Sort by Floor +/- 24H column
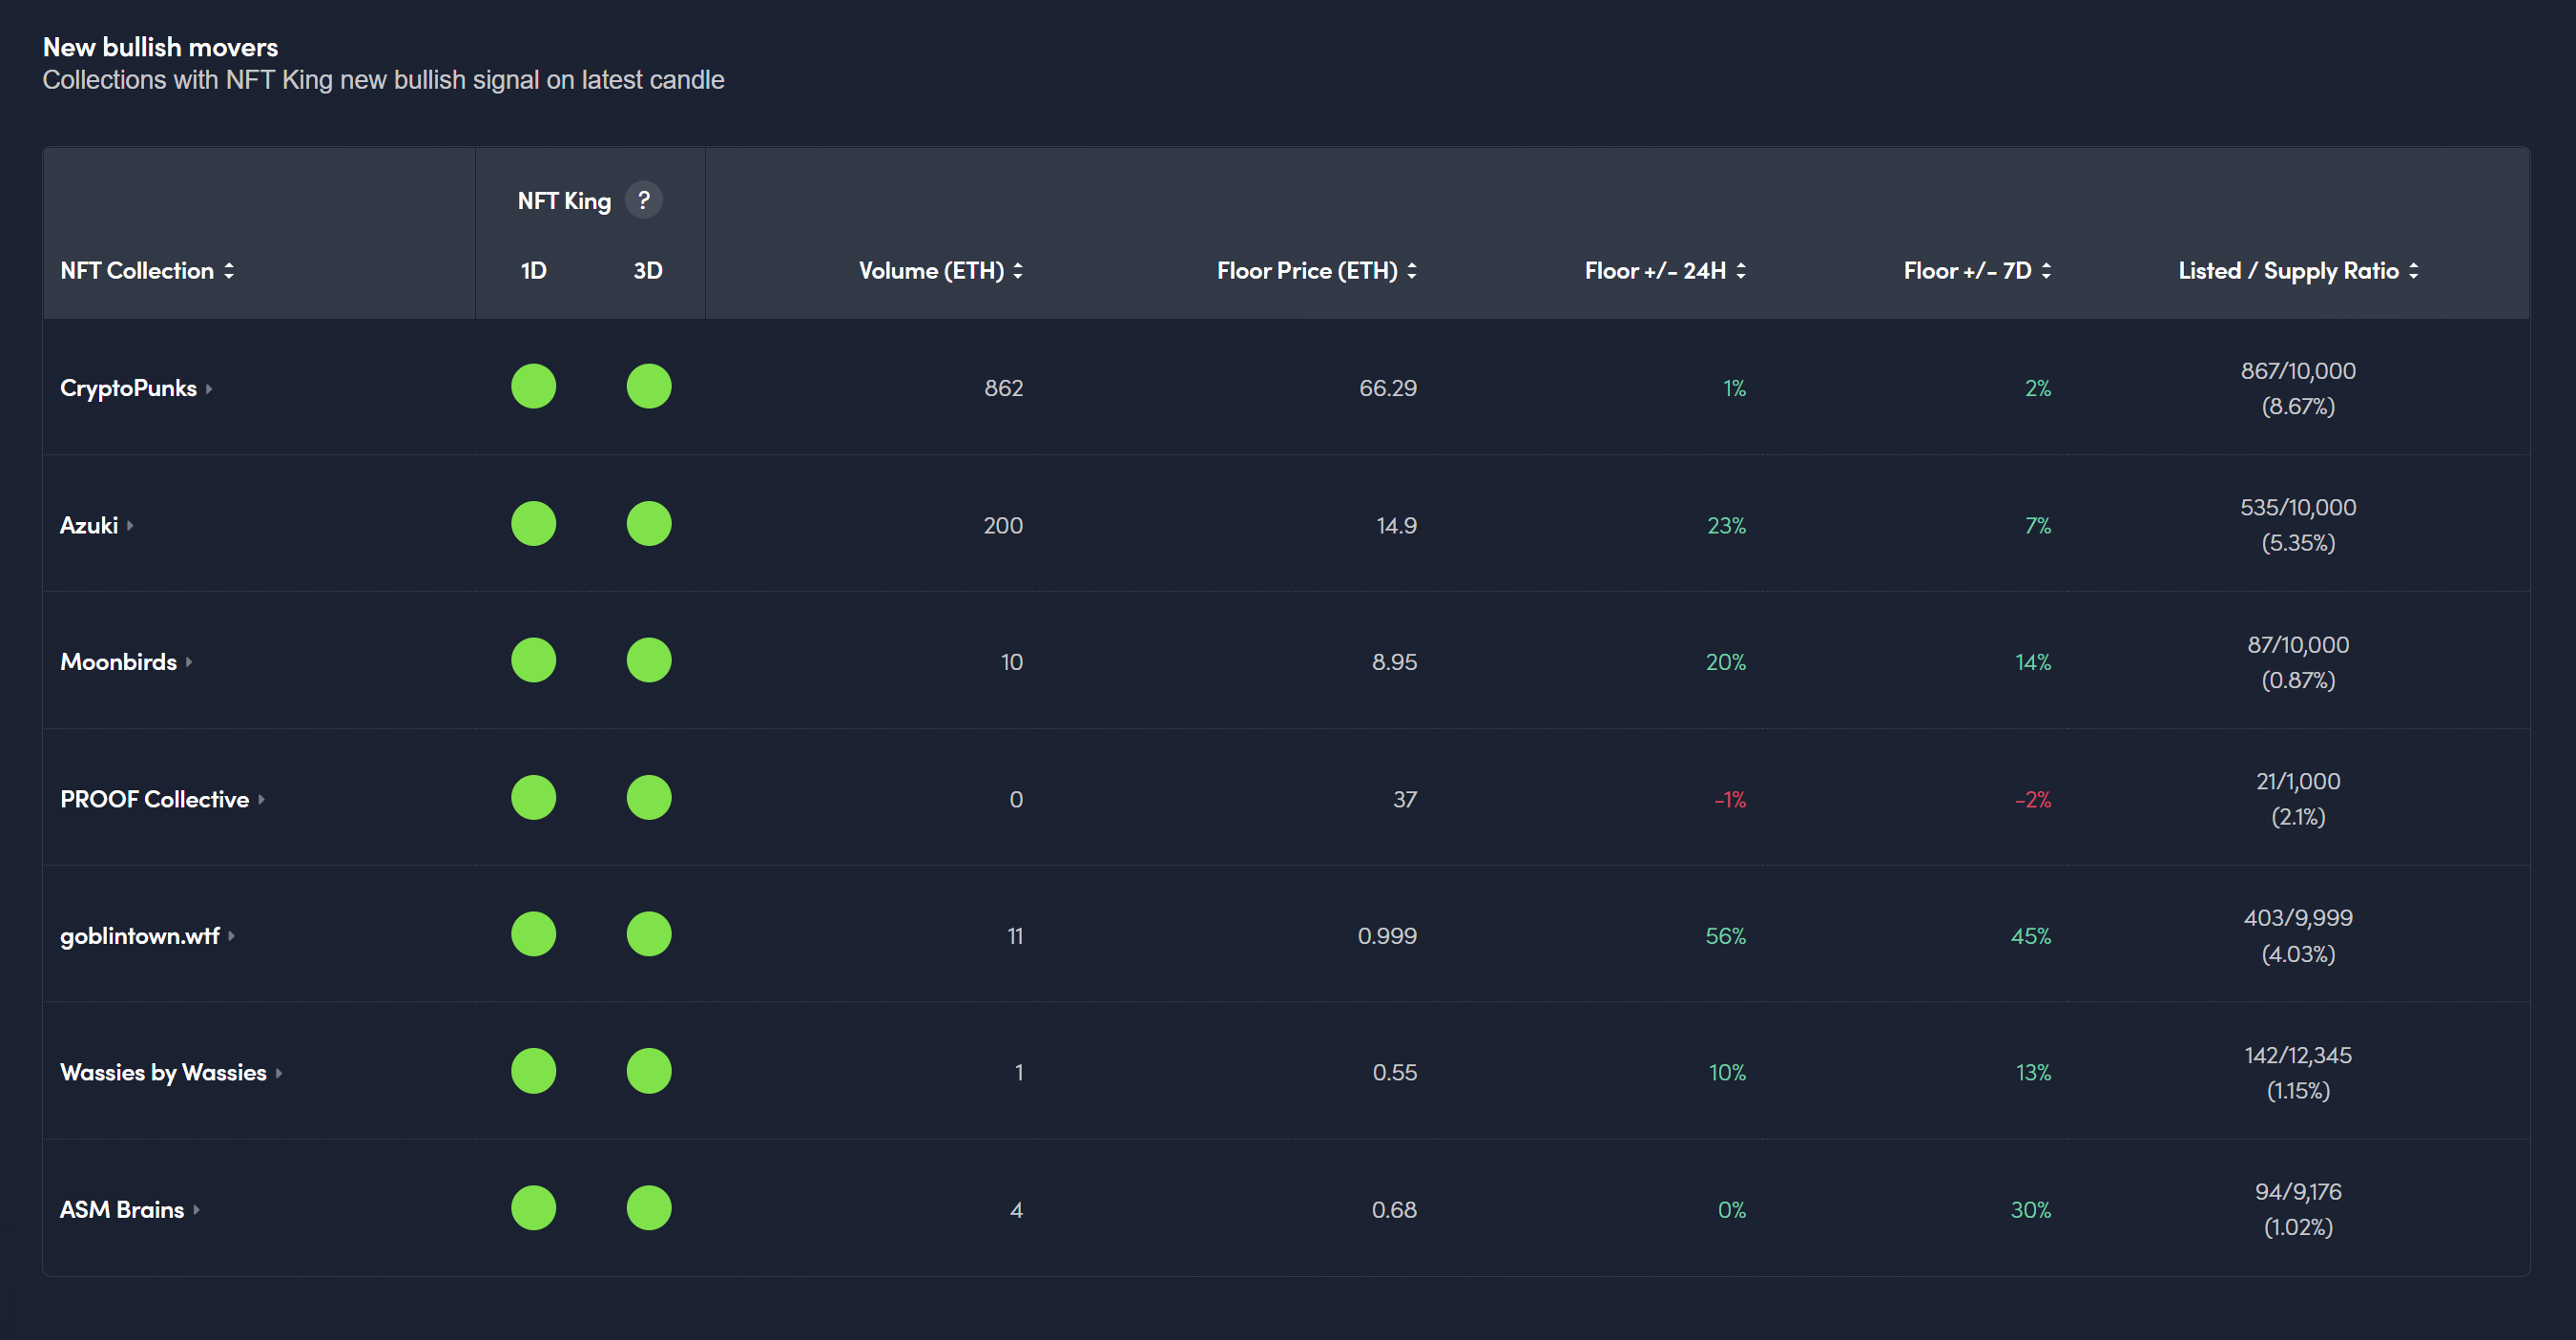Viewport: 2576px width, 1340px height. [x=1665, y=271]
